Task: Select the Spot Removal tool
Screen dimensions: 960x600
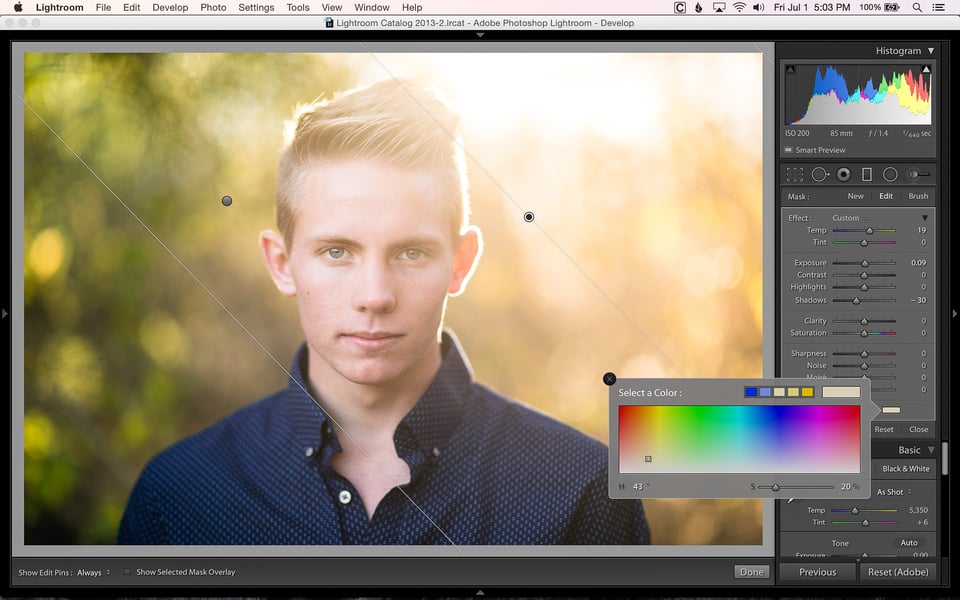Action: click(x=820, y=175)
